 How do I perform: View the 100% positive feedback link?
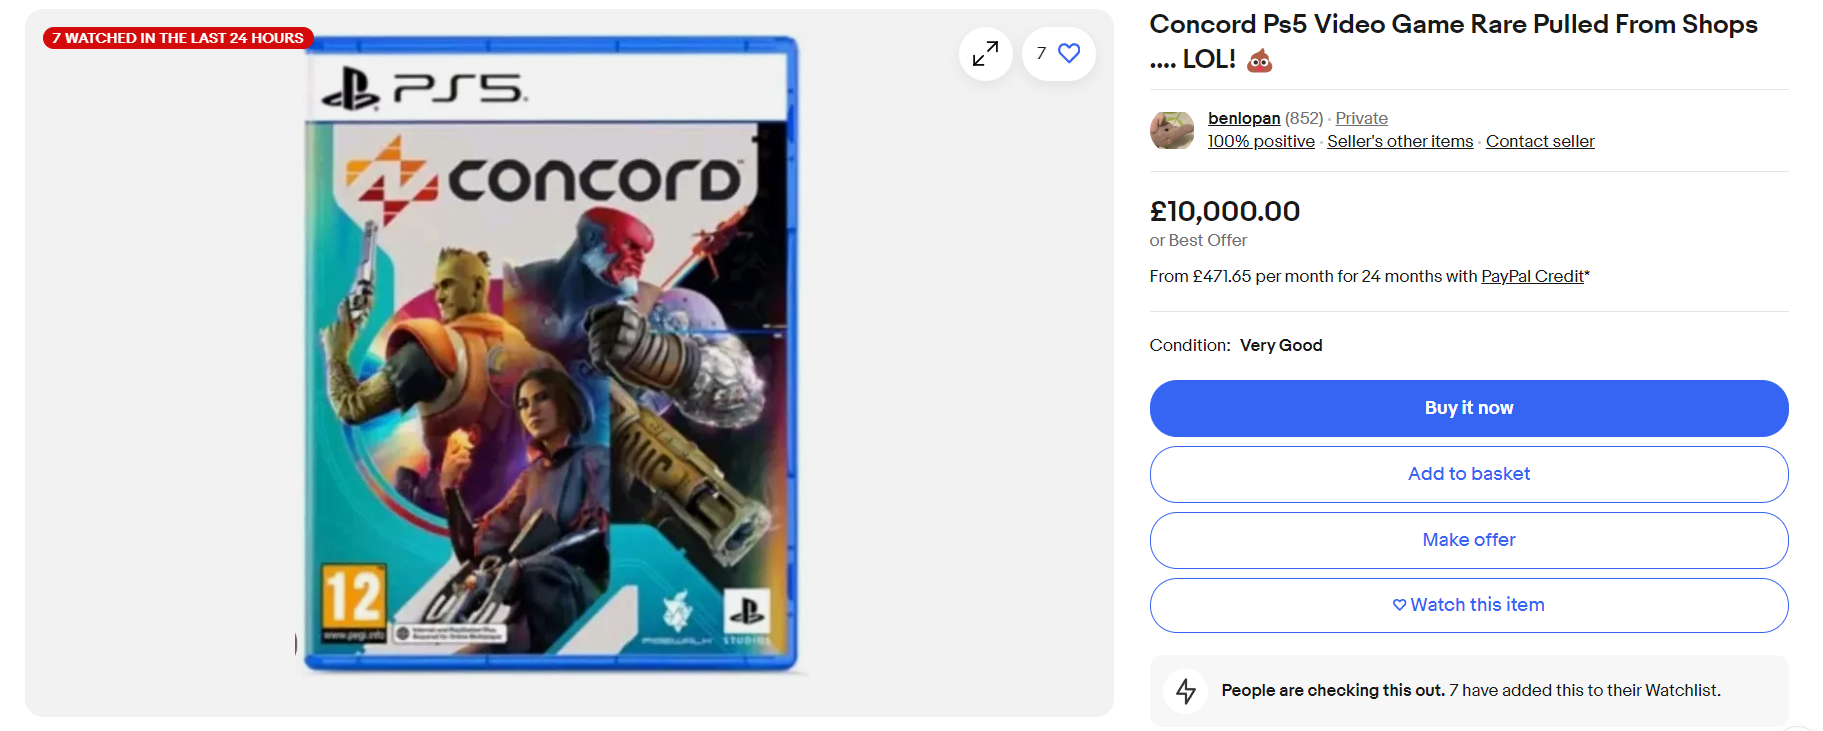[1261, 141]
